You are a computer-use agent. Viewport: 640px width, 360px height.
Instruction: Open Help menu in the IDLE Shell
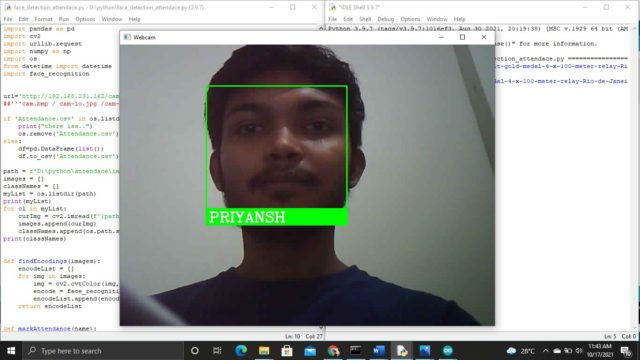(x=460, y=19)
